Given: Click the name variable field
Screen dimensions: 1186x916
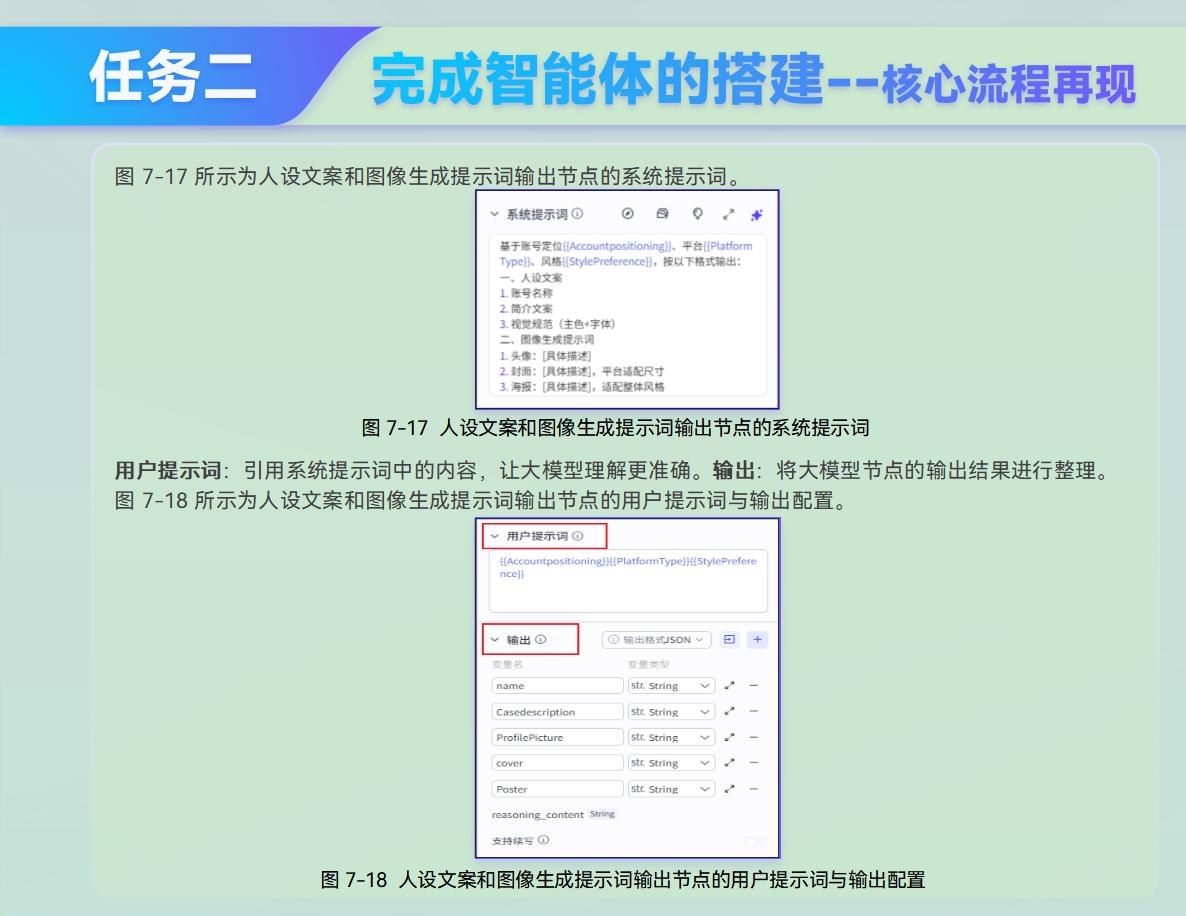Looking at the screenshot, I should [x=557, y=686].
